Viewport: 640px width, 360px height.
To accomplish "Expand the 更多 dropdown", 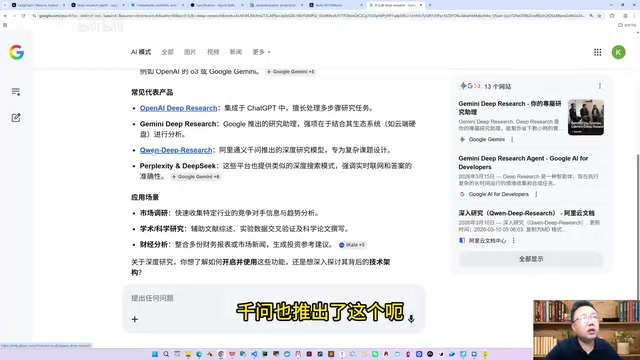I will [261, 52].
